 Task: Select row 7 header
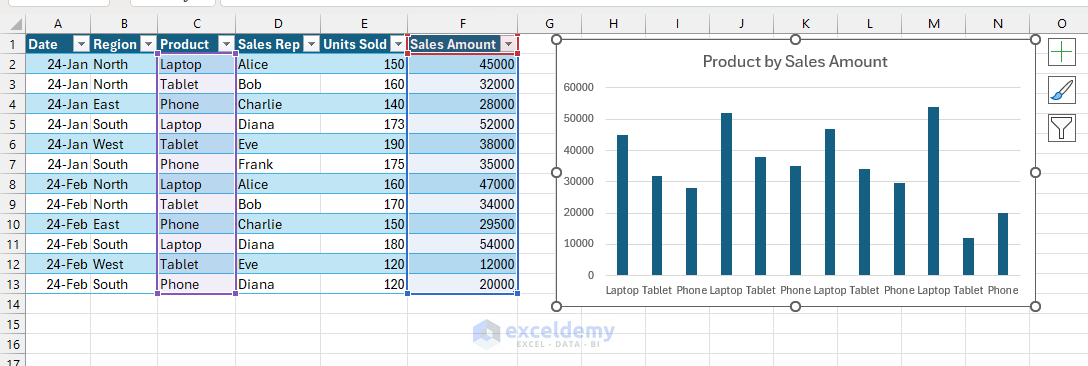[12, 165]
